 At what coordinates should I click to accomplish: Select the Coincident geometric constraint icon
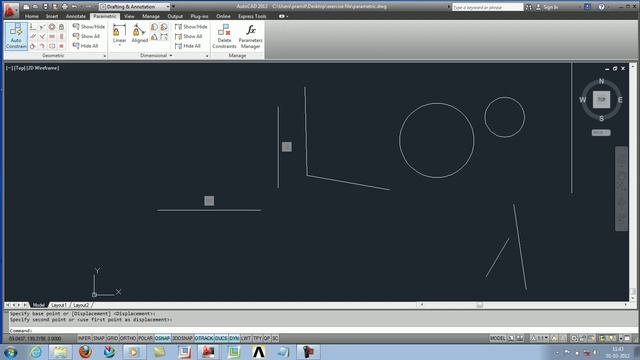(33, 27)
